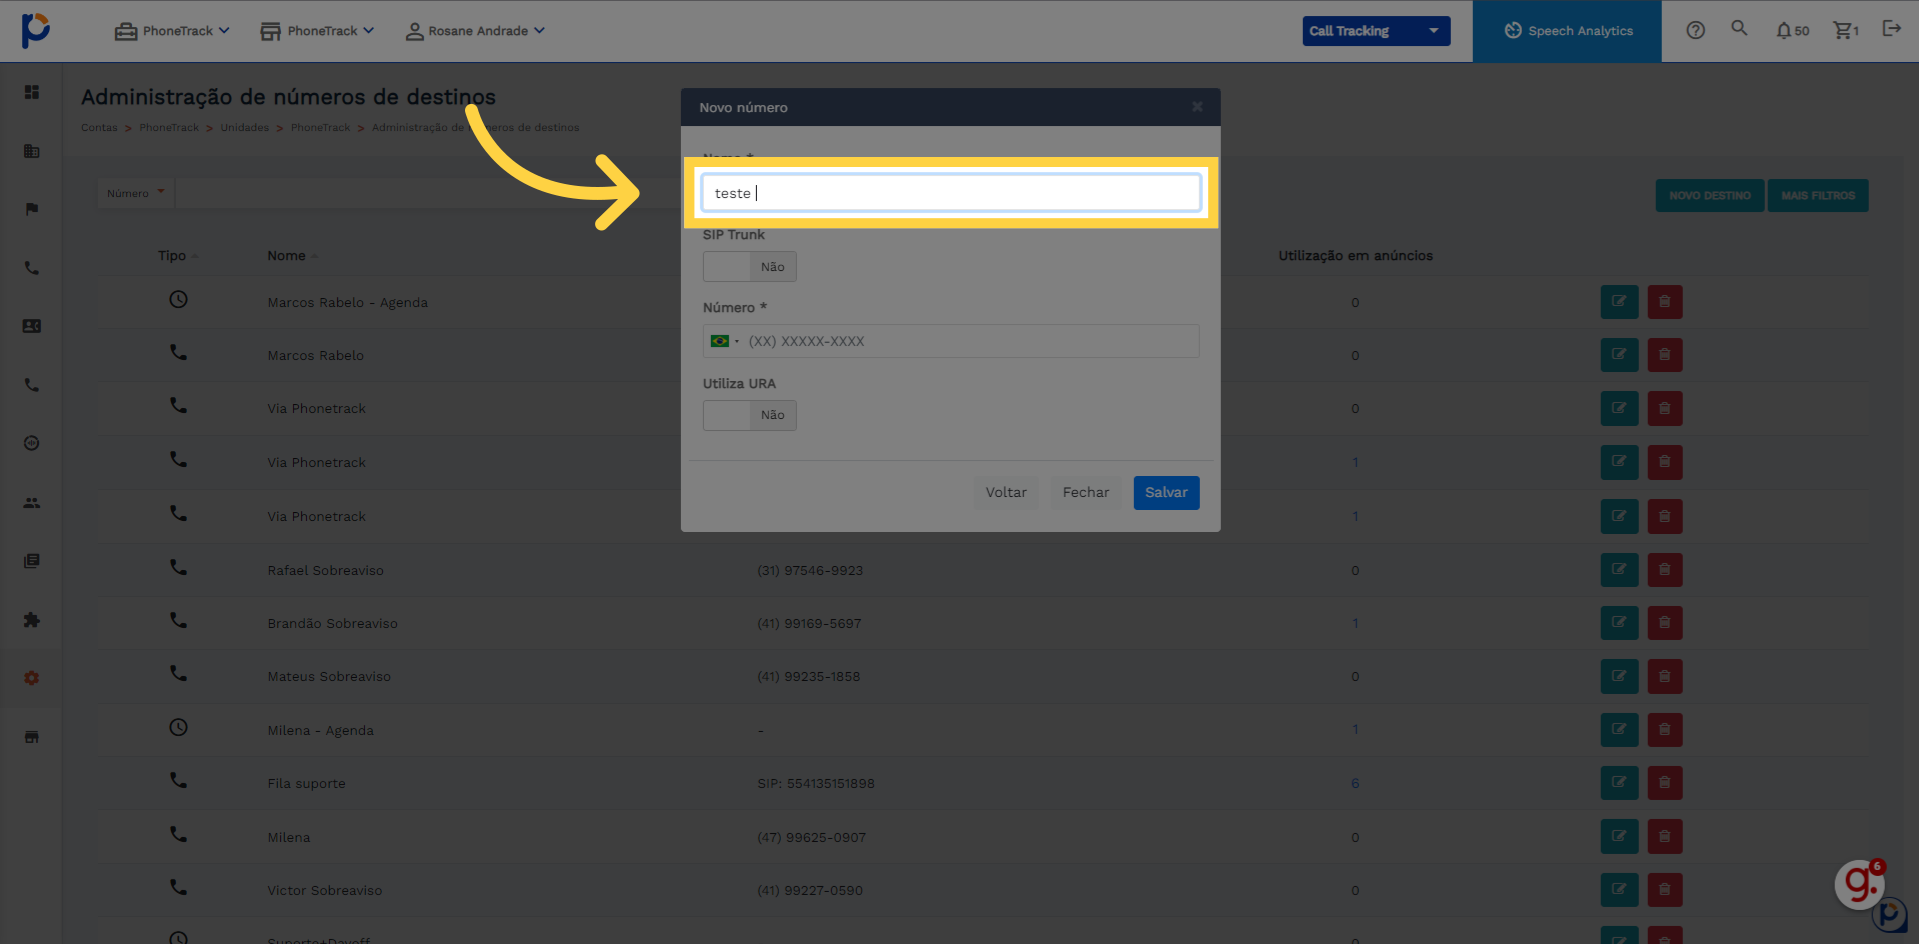Expand the Call Tracking dropdown
This screenshot has width=1919, height=944.
click(1376, 31)
